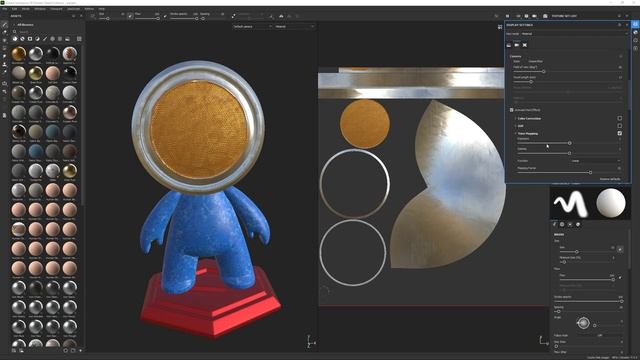Expand All libraries tree in Assets
This screenshot has height=360, width=640.
pyautogui.click(x=15, y=25)
